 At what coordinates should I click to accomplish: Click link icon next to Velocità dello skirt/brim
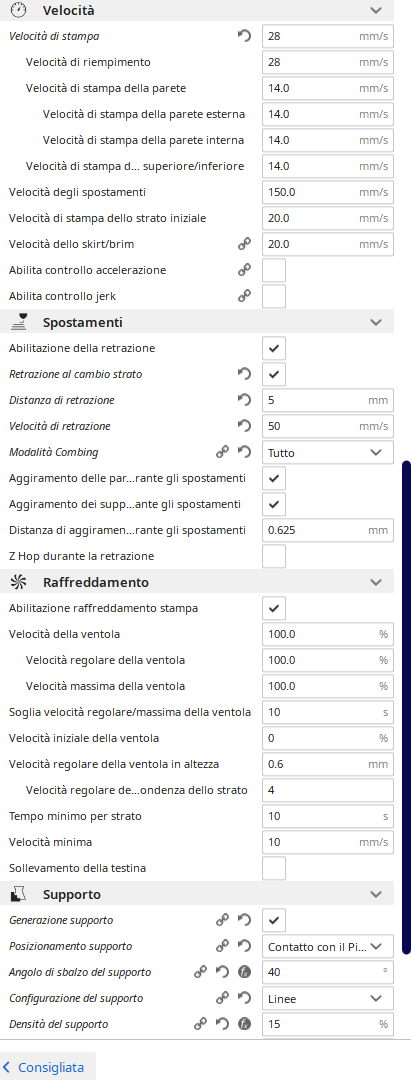tap(244, 244)
